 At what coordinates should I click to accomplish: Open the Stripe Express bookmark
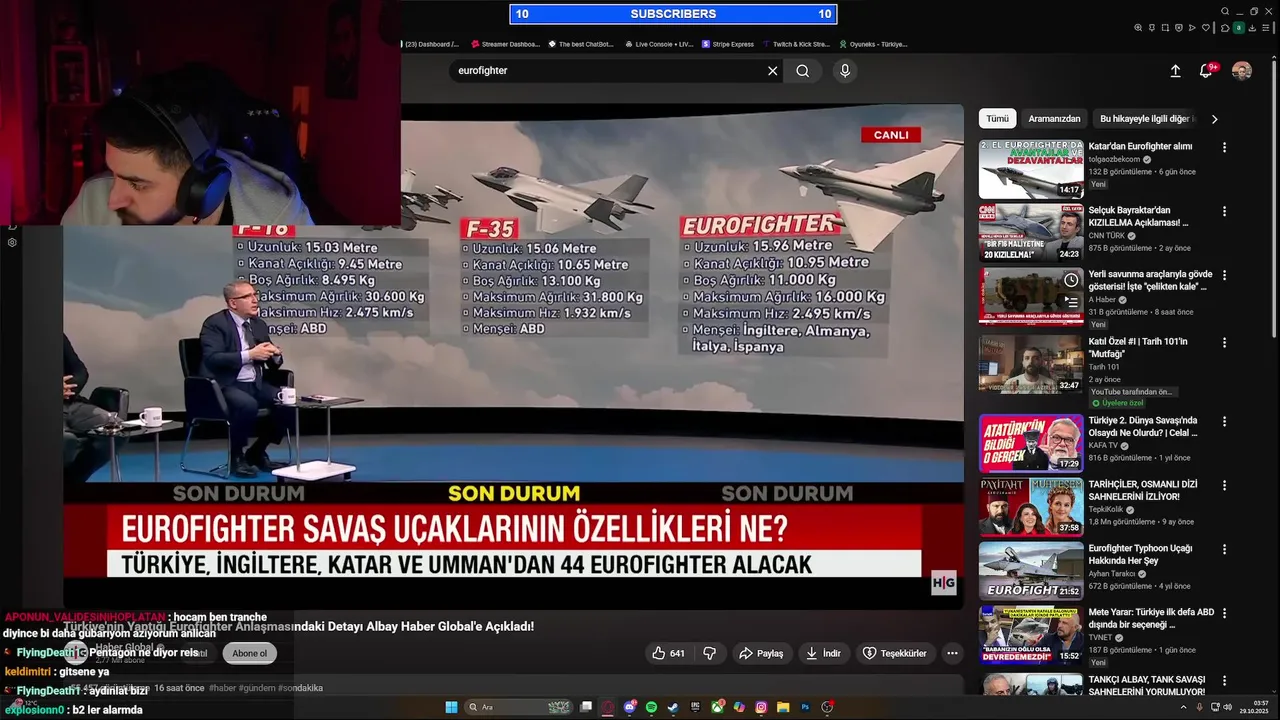tap(728, 44)
